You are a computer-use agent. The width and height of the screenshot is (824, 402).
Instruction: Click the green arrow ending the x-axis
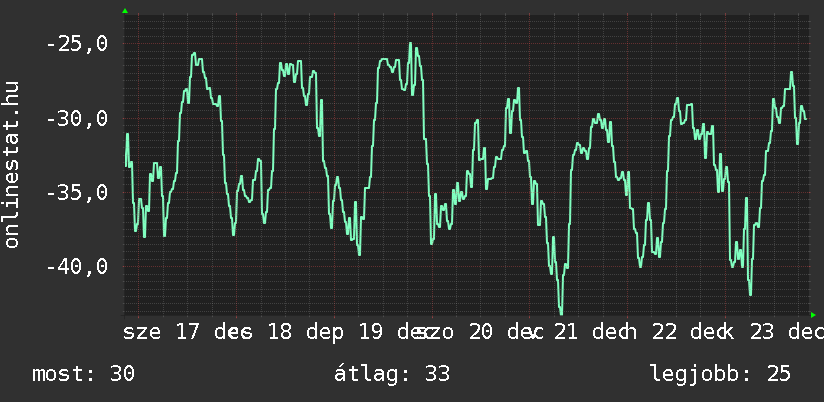[812, 314]
